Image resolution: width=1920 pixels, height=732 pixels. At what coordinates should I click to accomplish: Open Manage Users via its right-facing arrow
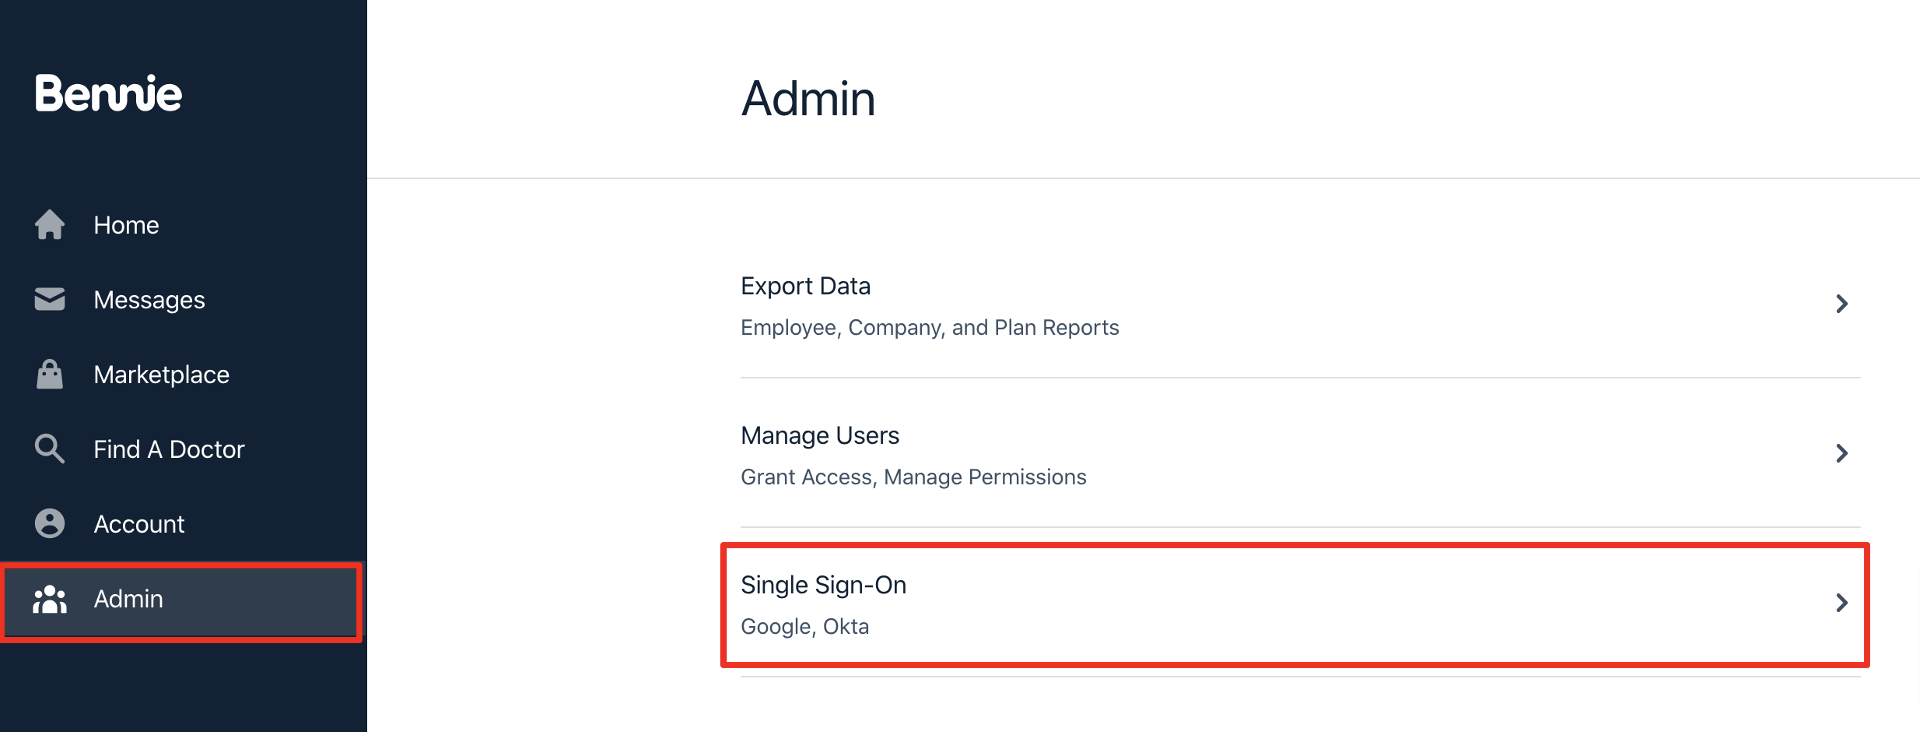point(1843,453)
